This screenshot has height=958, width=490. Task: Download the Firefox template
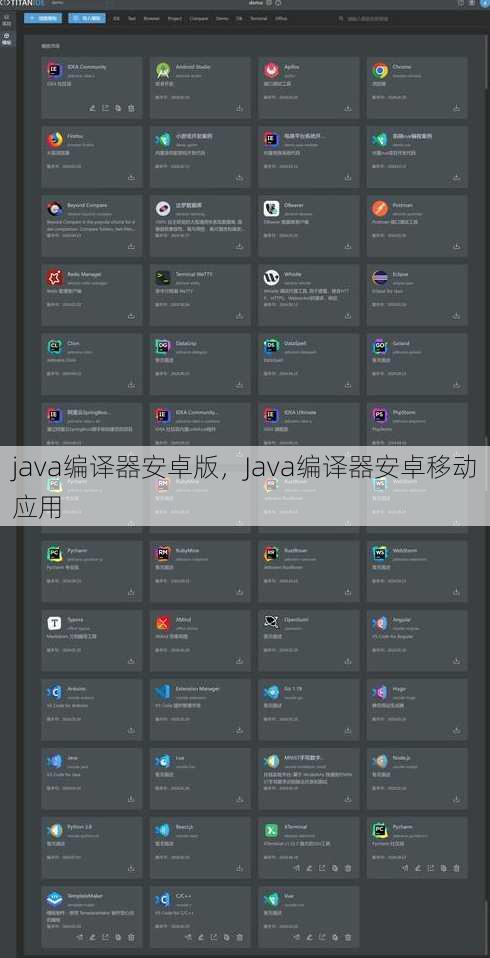click(131, 177)
